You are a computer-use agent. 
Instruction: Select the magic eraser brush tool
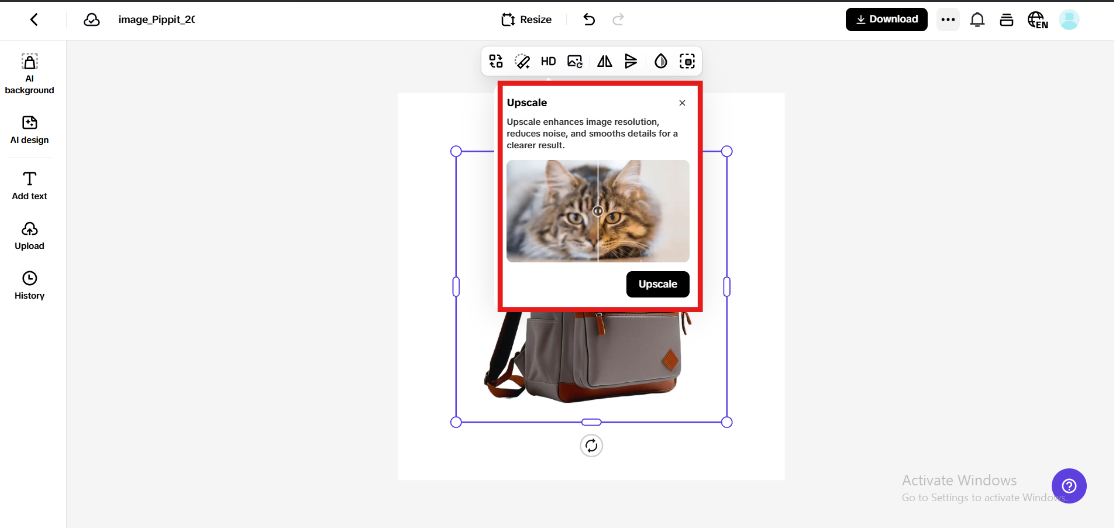point(522,61)
